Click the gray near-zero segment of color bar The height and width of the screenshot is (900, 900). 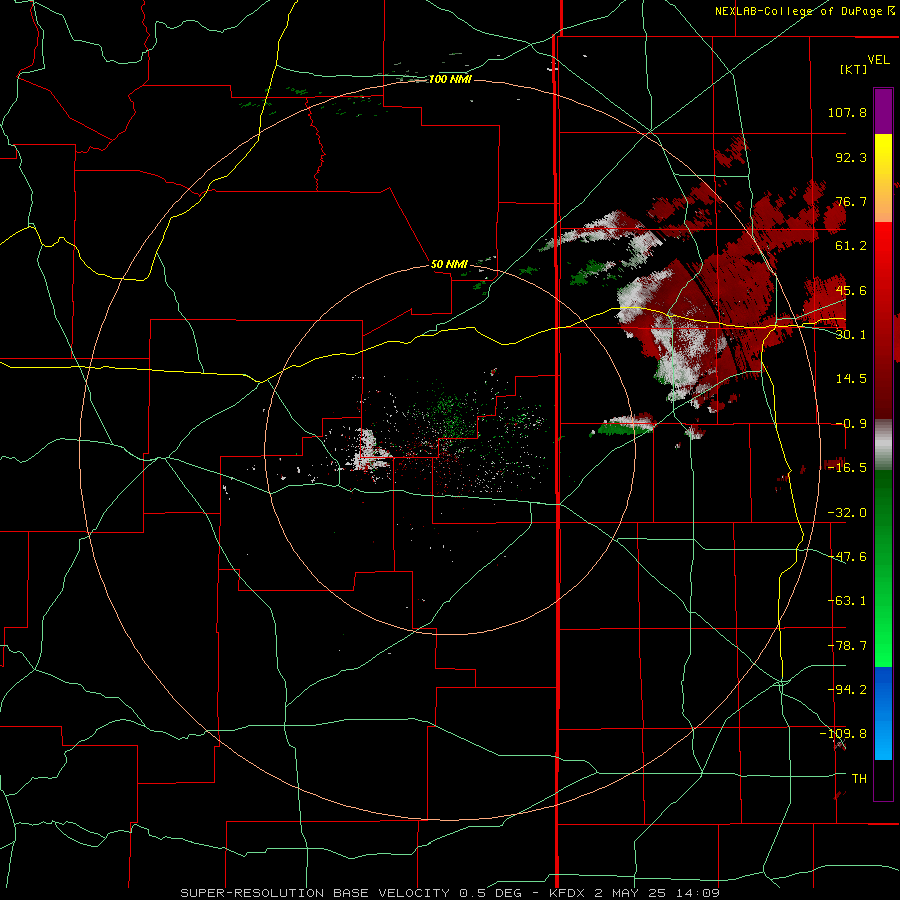click(x=883, y=445)
